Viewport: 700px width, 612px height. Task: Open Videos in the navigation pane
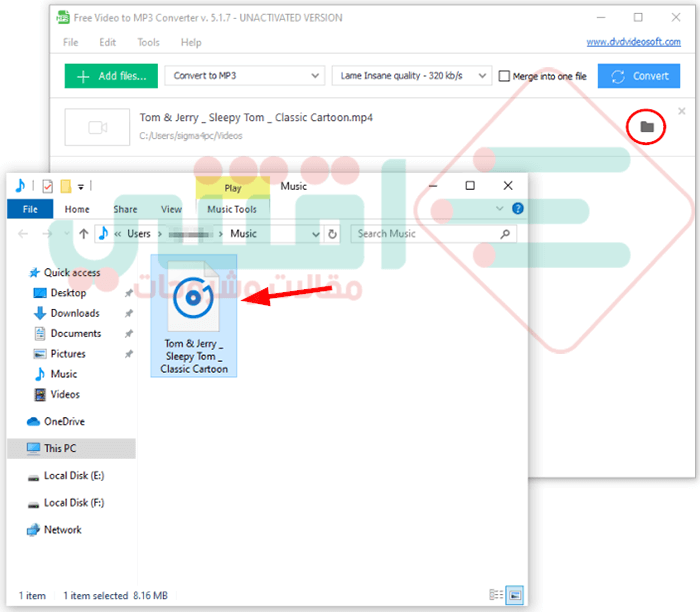[65, 395]
